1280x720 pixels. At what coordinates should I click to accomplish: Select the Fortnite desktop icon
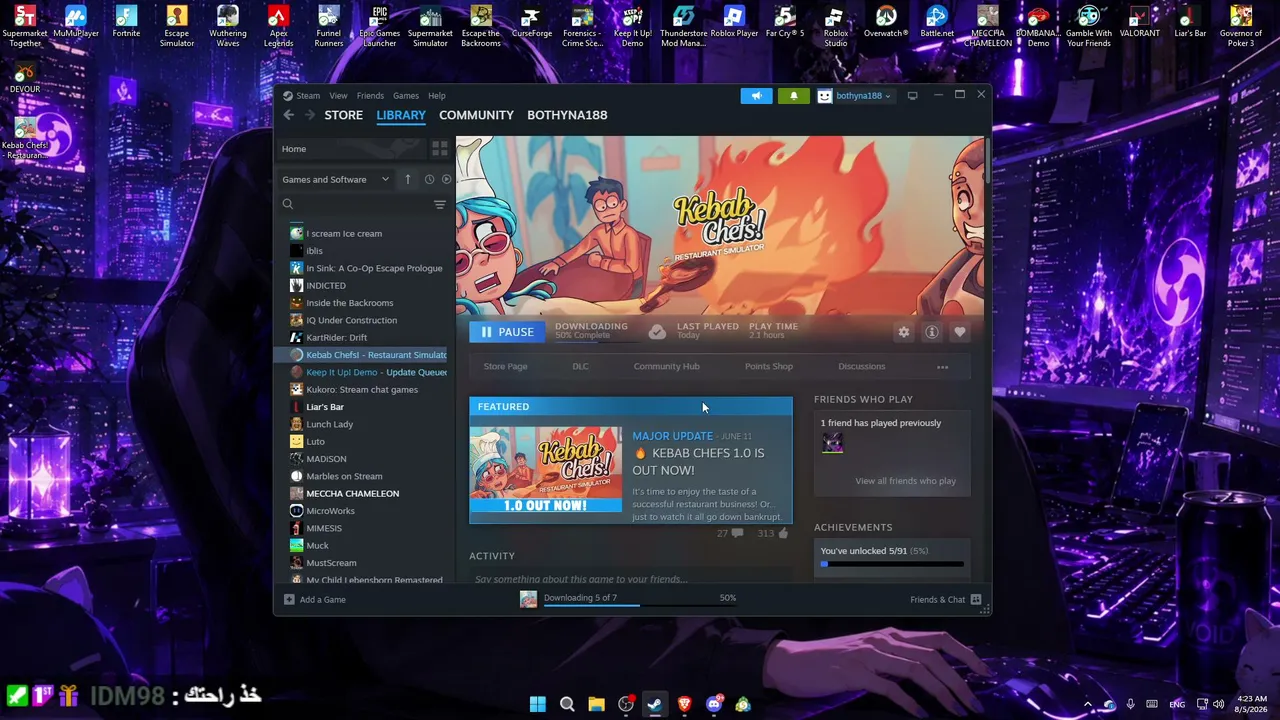pyautogui.click(x=126, y=22)
